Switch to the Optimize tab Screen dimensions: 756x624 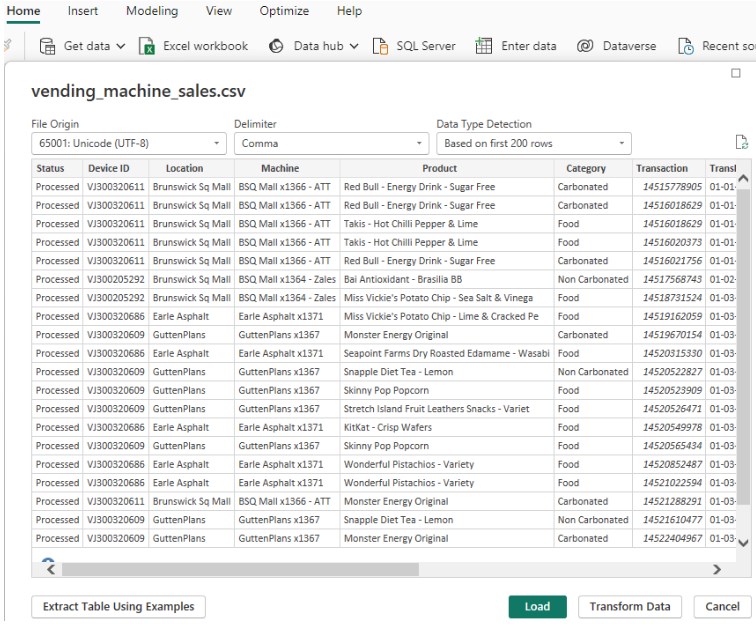point(284,11)
